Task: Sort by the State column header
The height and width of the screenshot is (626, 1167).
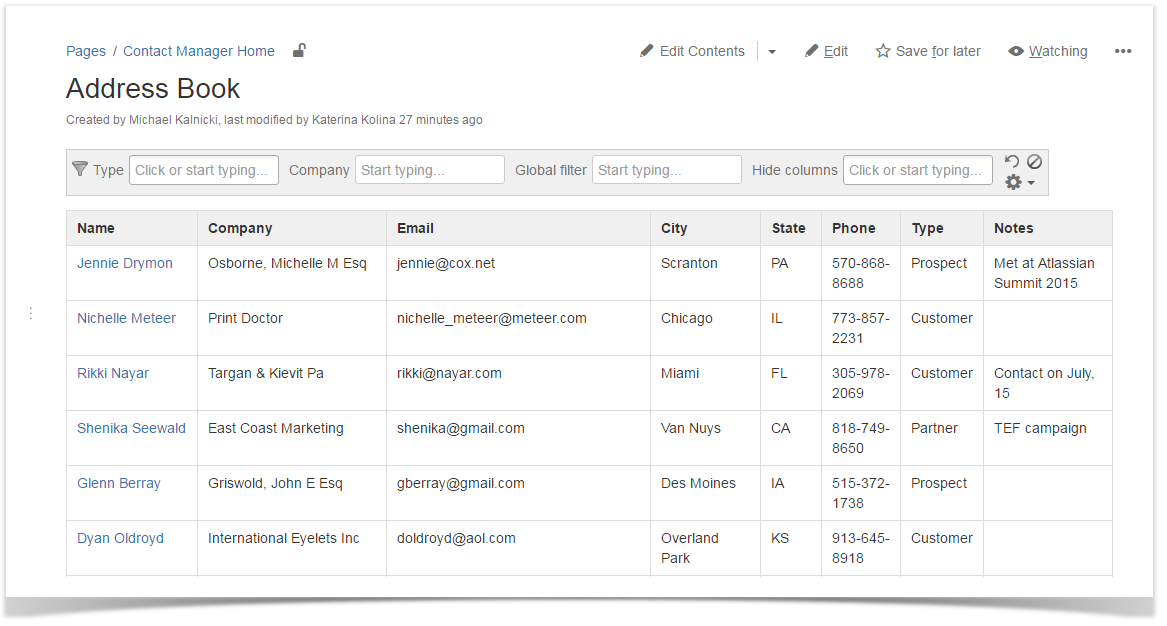Action: 789,228
